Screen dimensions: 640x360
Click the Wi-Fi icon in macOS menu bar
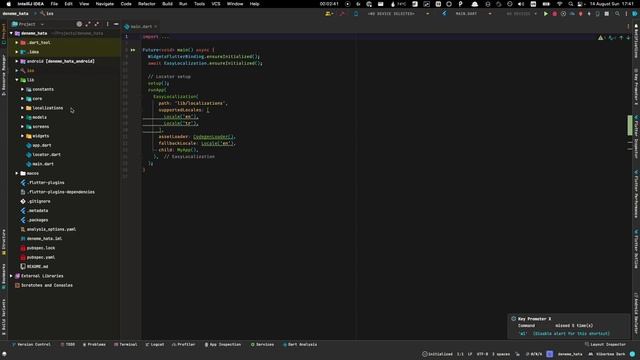pos(560,4)
